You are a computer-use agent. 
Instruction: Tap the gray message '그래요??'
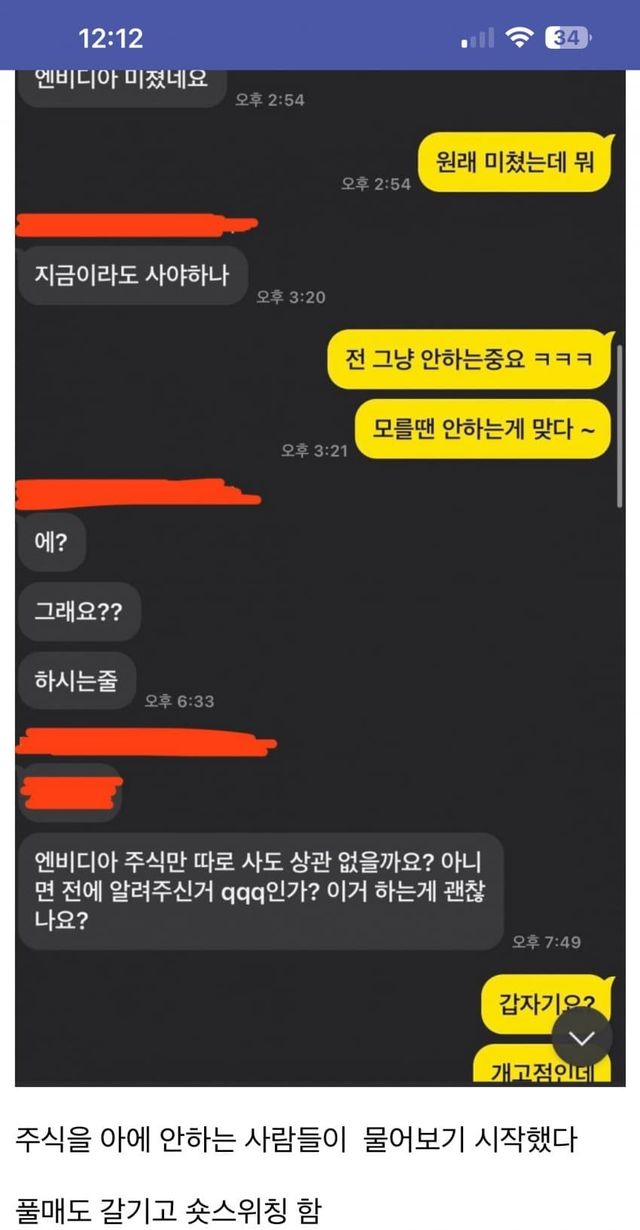pyautogui.click(x=79, y=613)
